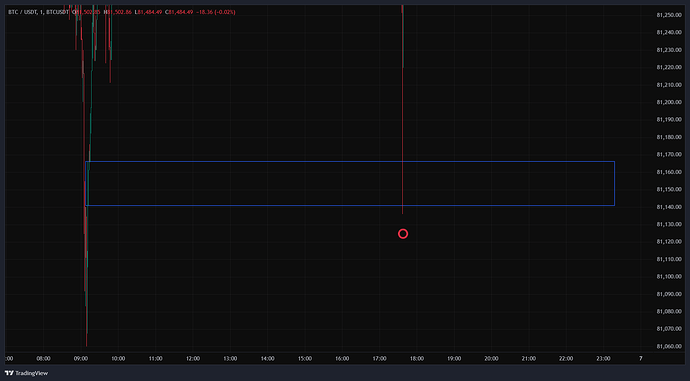Click the 81,150.00 price axis label
This screenshot has height=381, width=690.
669,190
